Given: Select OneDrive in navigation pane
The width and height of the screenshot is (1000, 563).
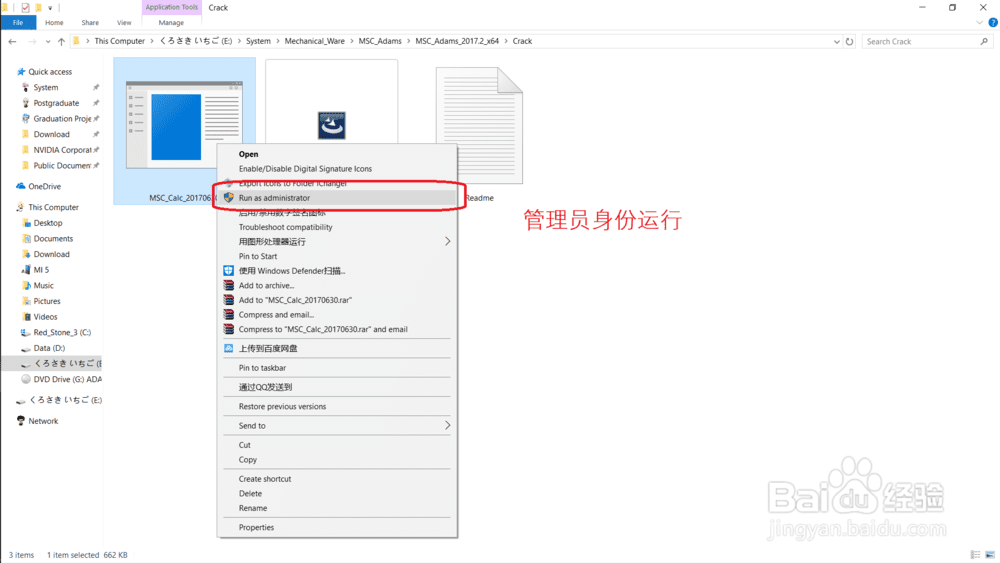Looking at the screenshot, I should tap(44, 186).
